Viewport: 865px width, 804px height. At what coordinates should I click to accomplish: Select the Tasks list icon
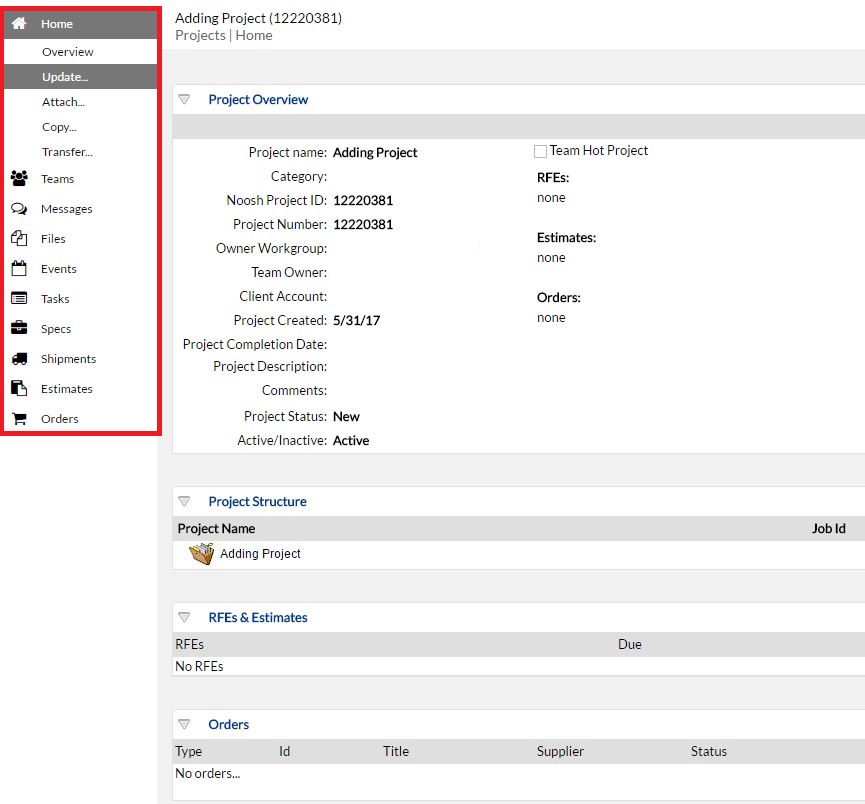click(x=19, y=299)
